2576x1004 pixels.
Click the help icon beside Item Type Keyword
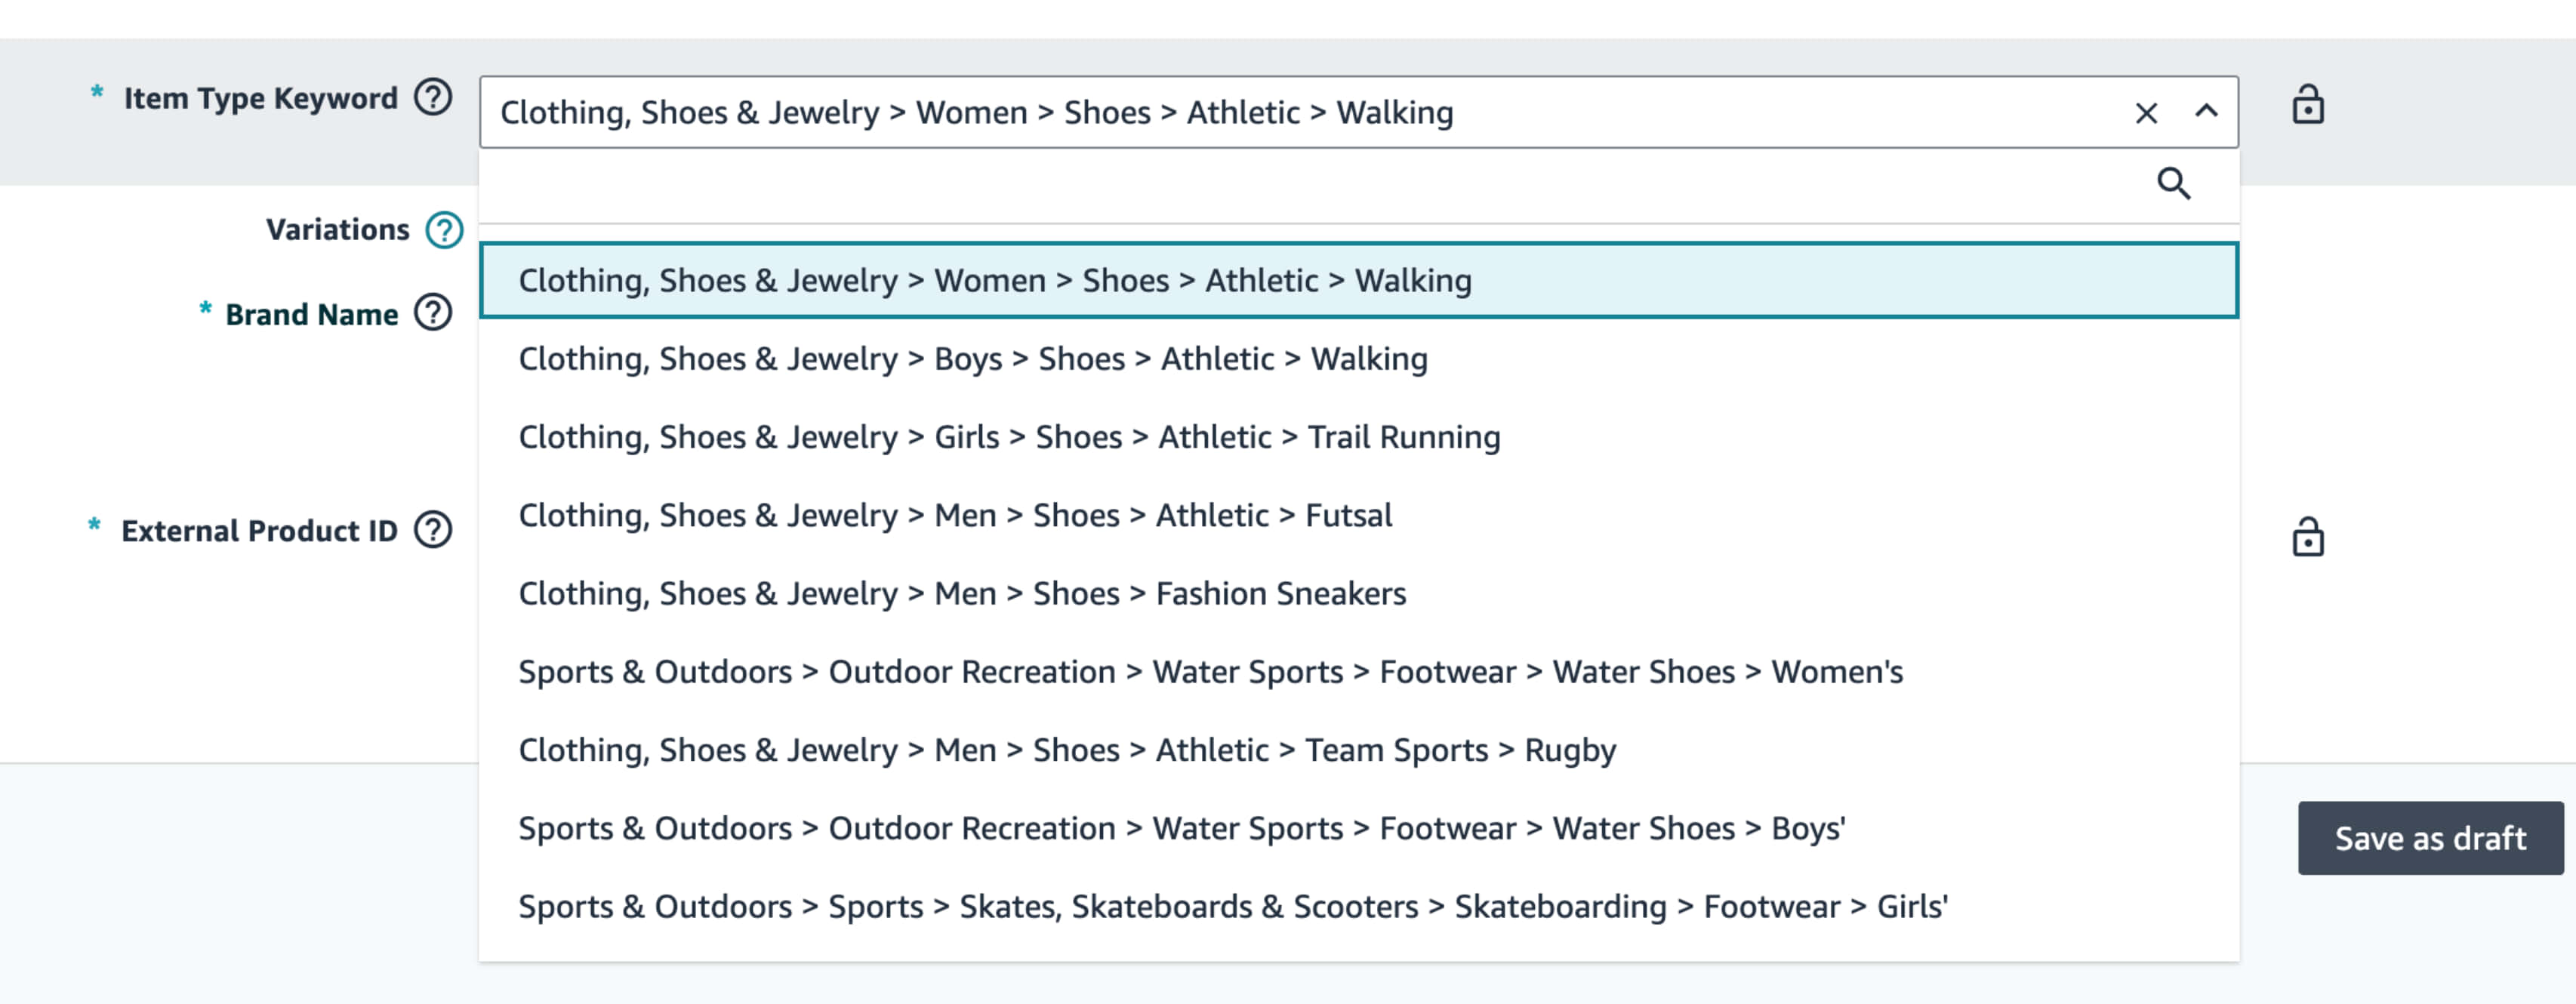click(x=433, y=98)
